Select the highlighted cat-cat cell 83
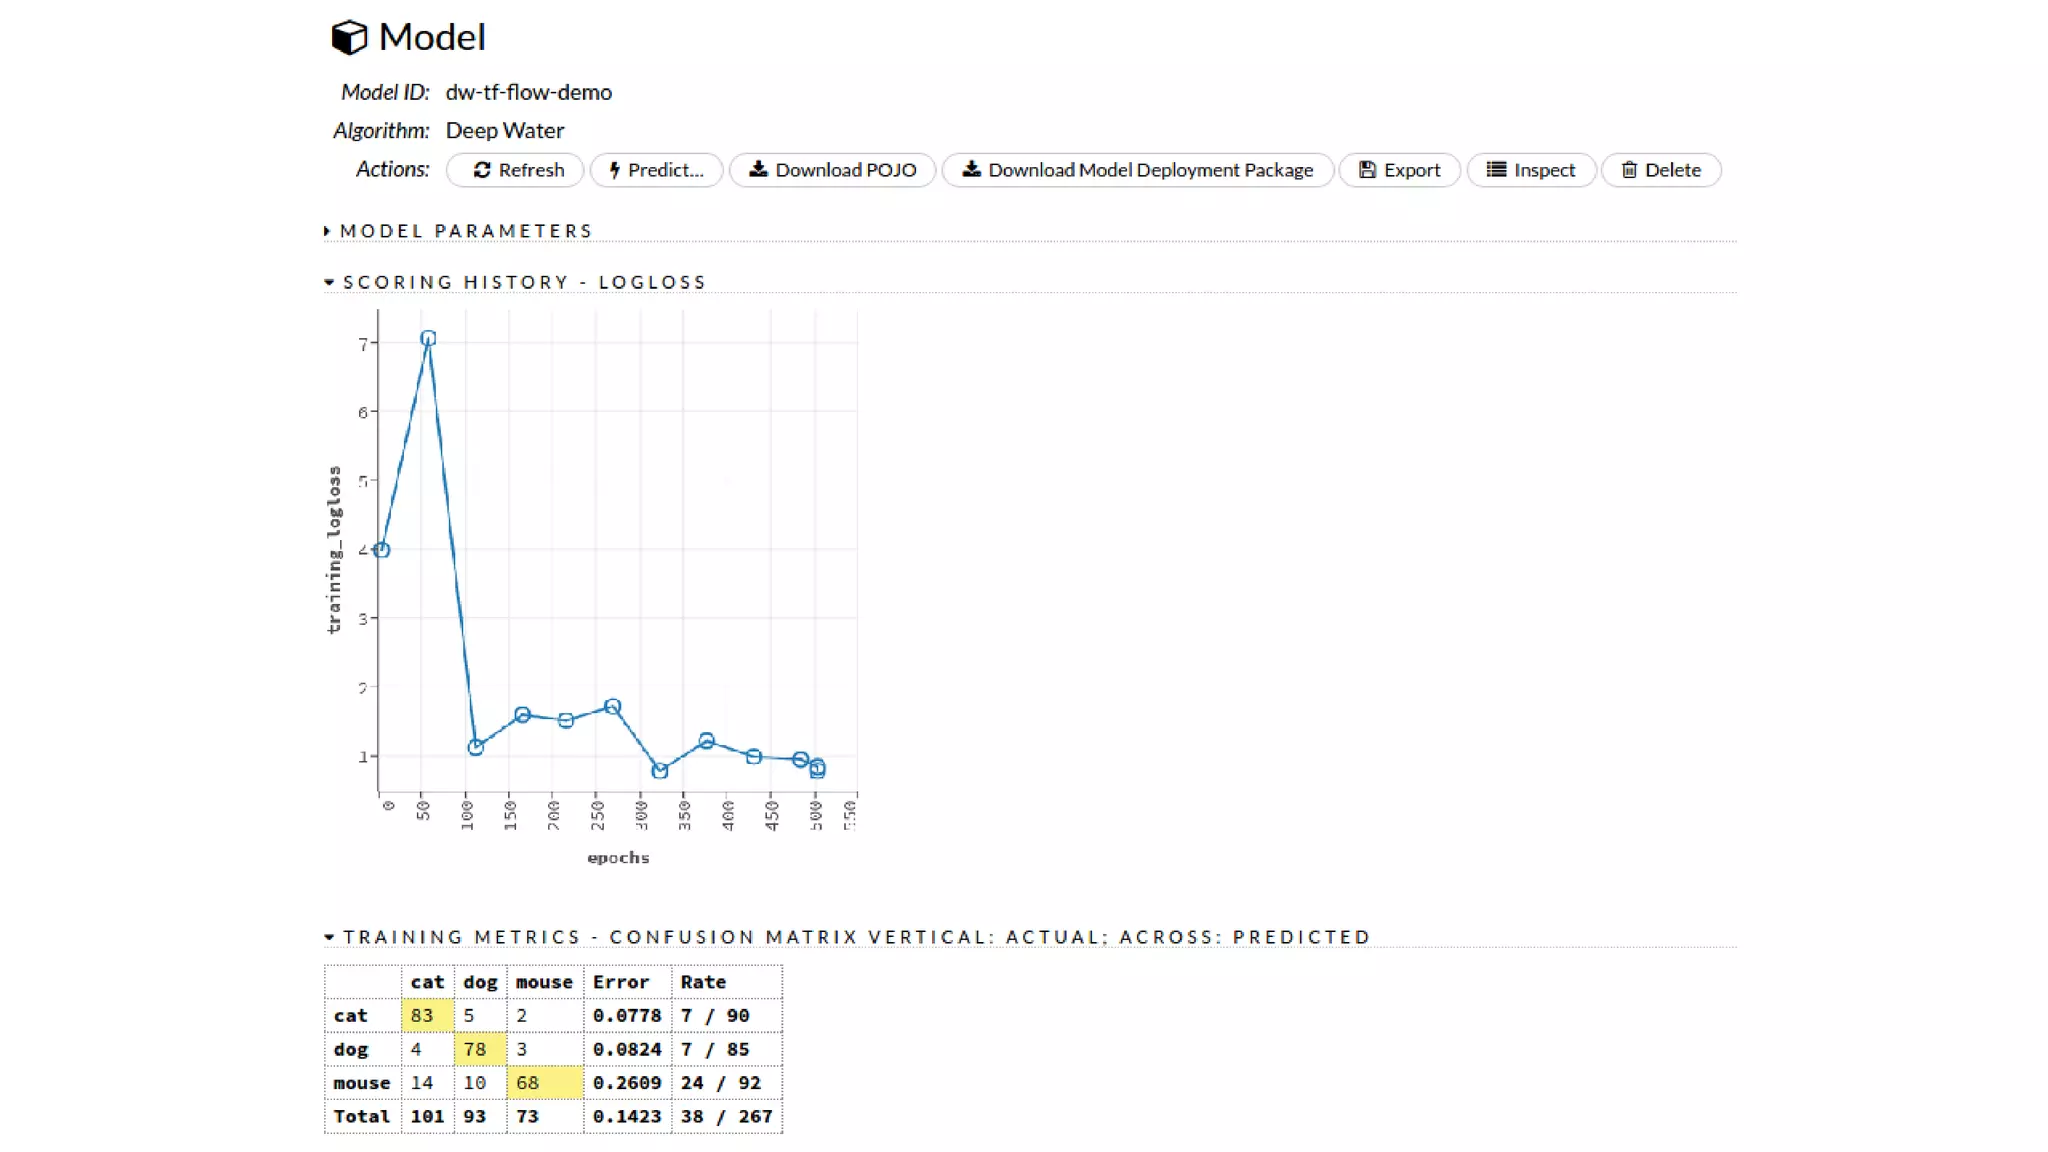Image resolution: width=2048 pixels, height=1152 pixels. pyautogui.click(x=427, y=1015)
